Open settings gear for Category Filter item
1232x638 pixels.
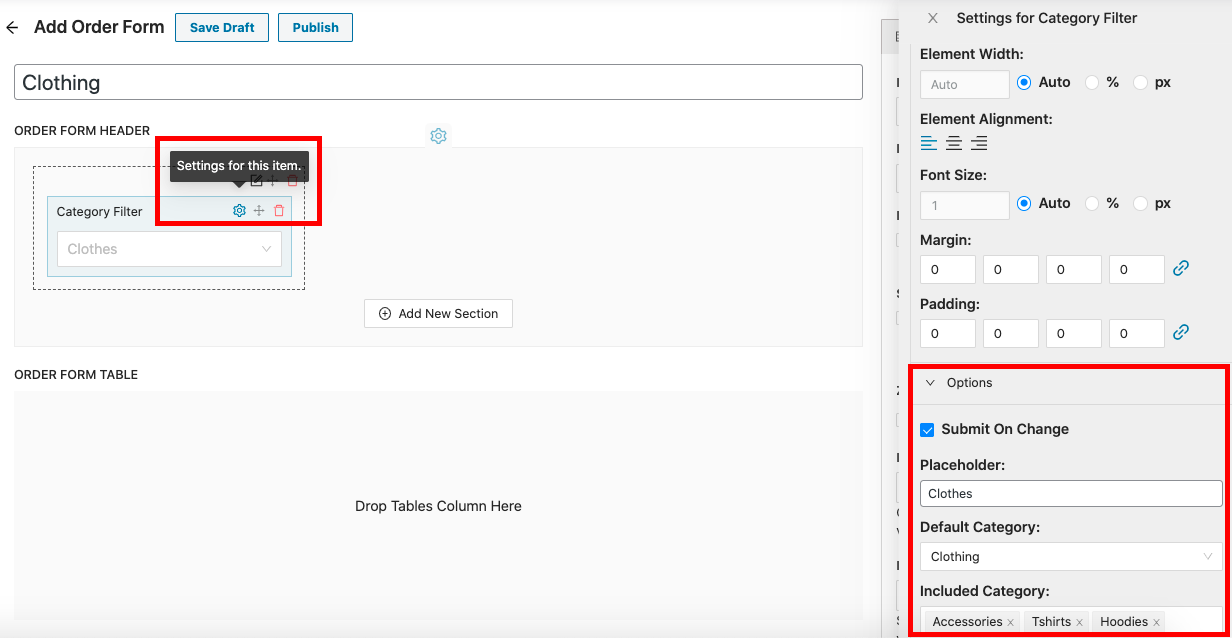pos(239,211)
